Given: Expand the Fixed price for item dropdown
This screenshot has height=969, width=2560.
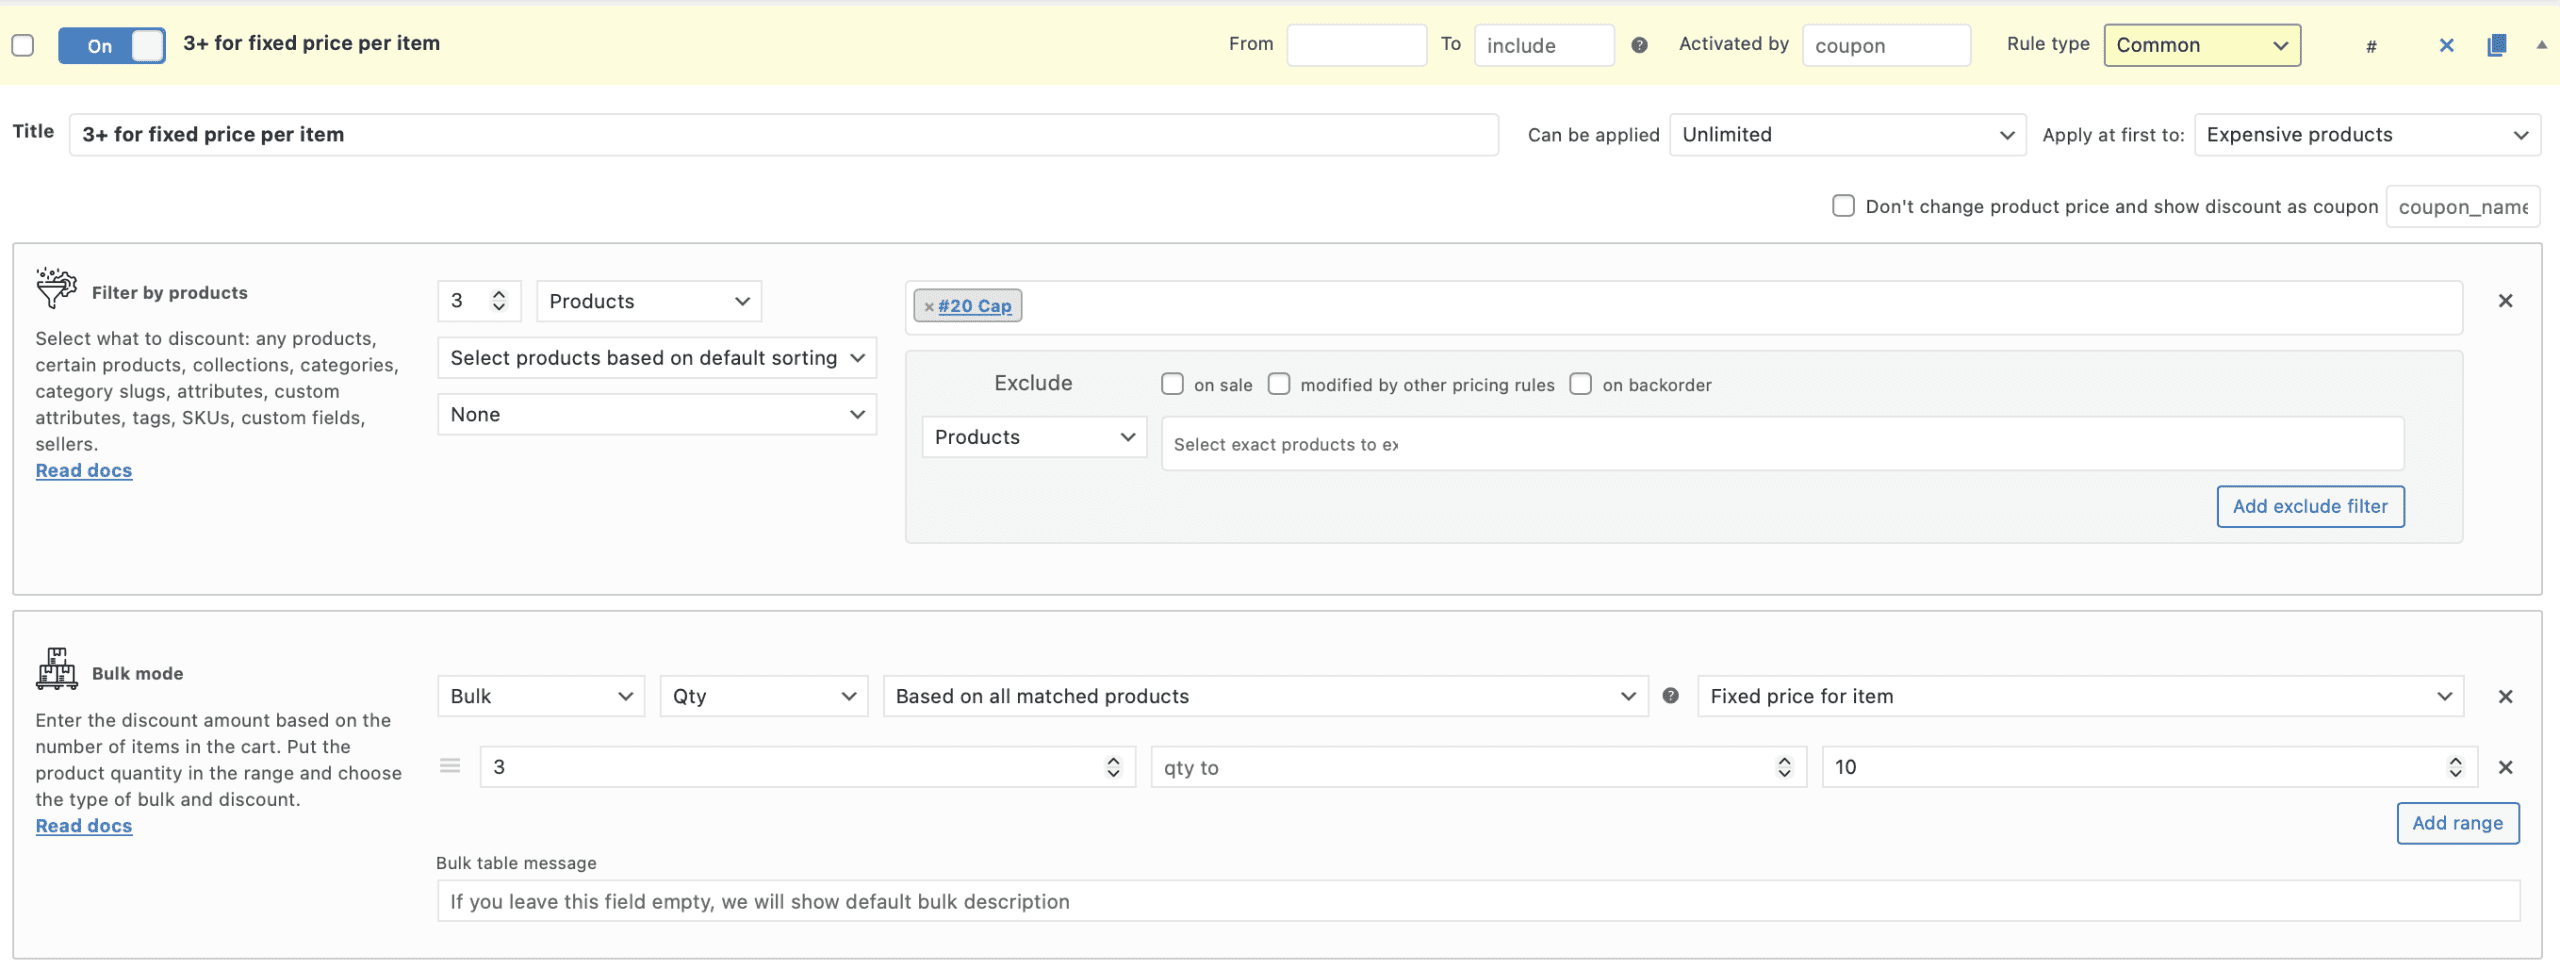Looking at the screenshot, I should 2079,696.
